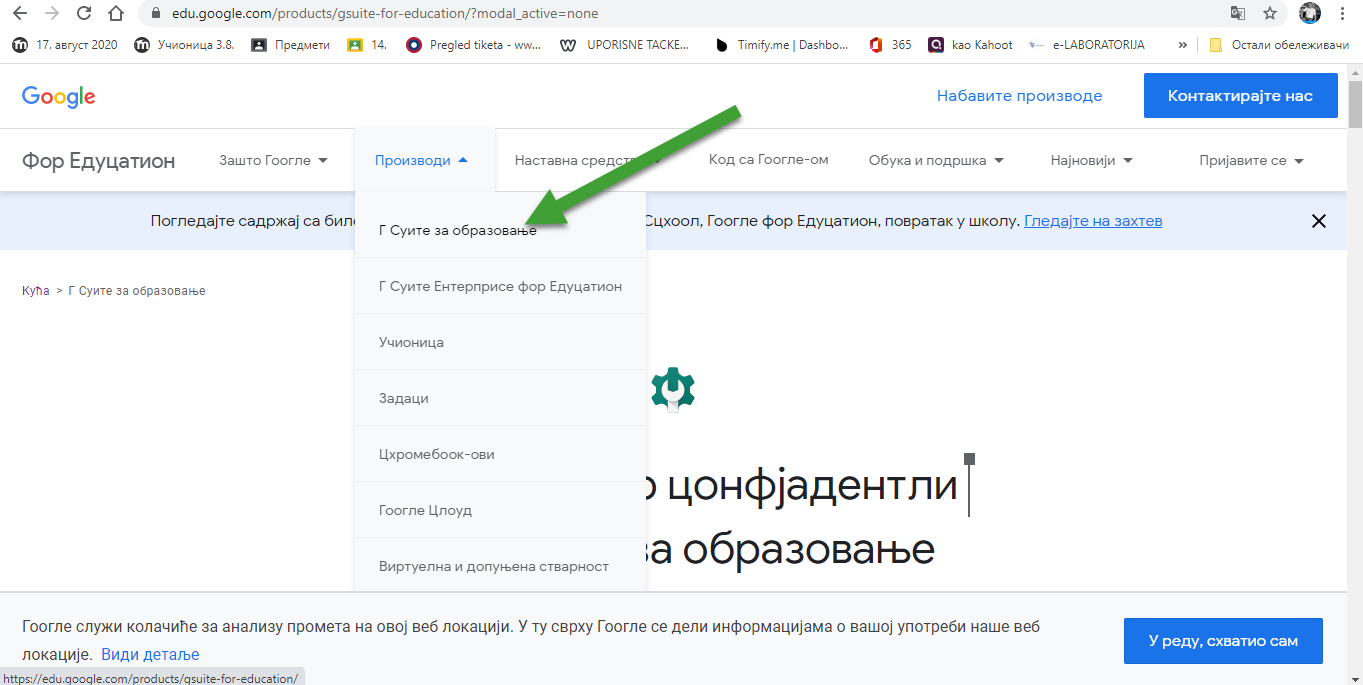Open the Пријавите се dropdown
Image resolution: width=1363 pixels, height=685 pixels.
[x=1251, y=160]
